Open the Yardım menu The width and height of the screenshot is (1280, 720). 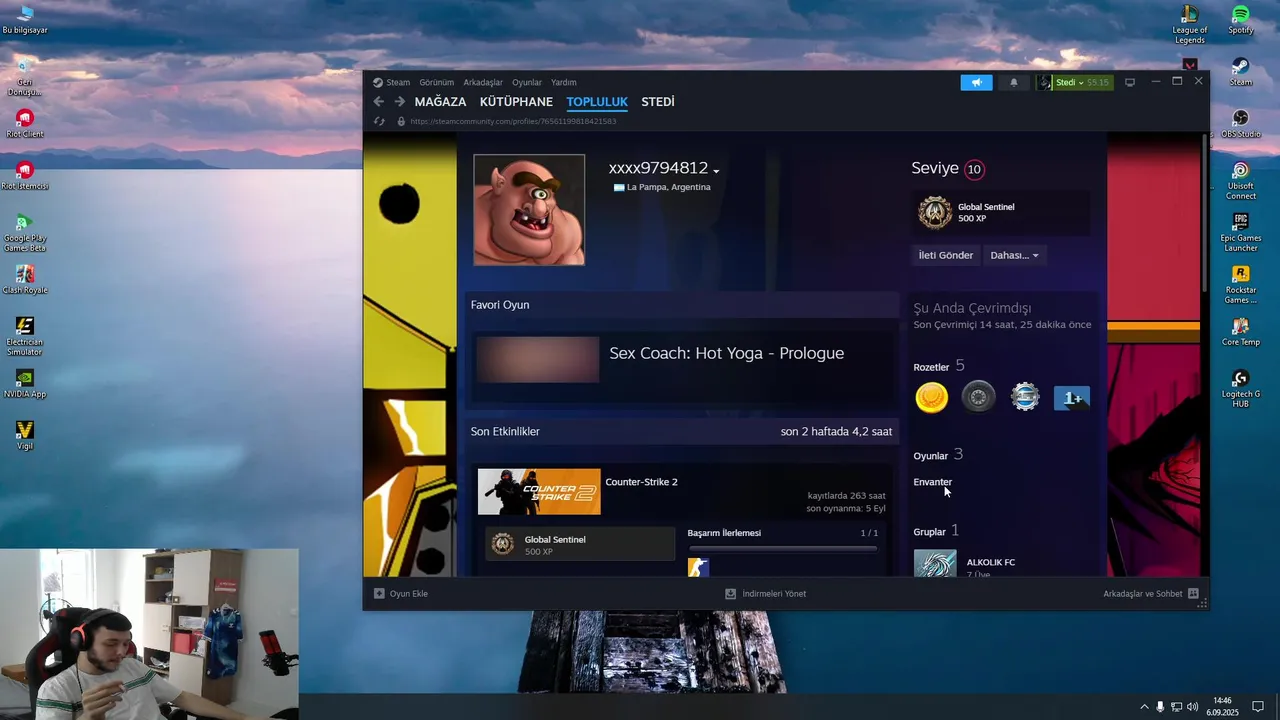[564, 83]
